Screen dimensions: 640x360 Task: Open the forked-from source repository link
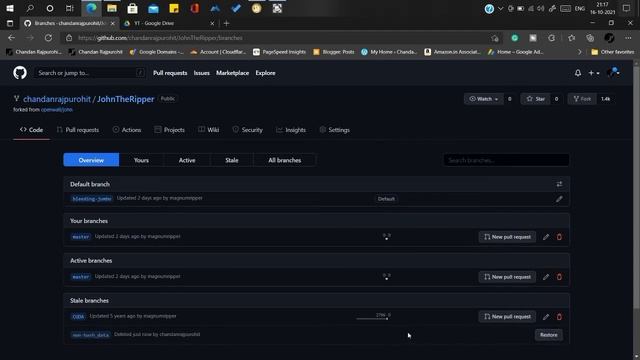(57, 110)
